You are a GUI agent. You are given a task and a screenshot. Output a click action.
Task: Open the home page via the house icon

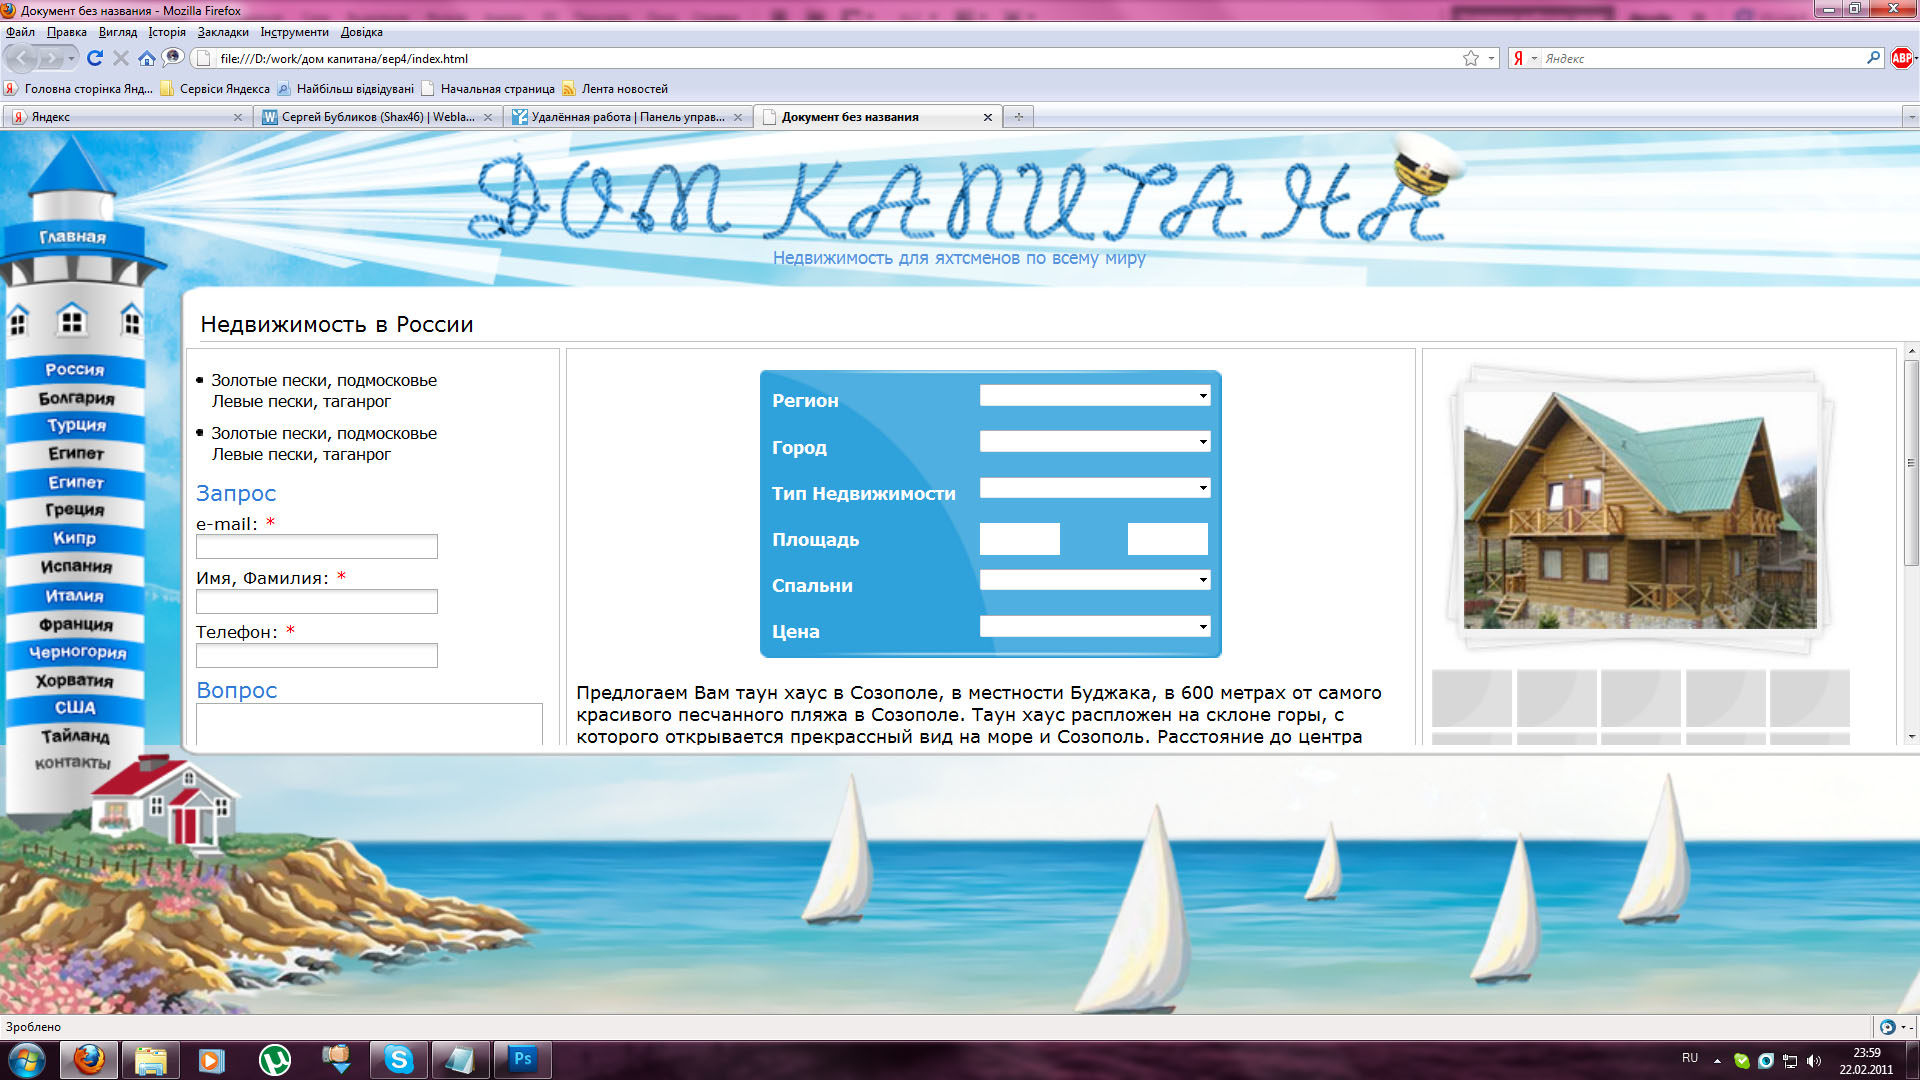point(148,57)
